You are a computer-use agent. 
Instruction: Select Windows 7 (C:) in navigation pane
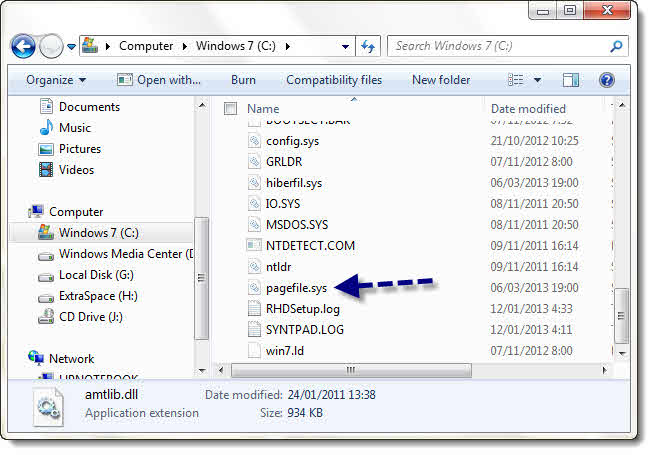[x=101, y=233]
